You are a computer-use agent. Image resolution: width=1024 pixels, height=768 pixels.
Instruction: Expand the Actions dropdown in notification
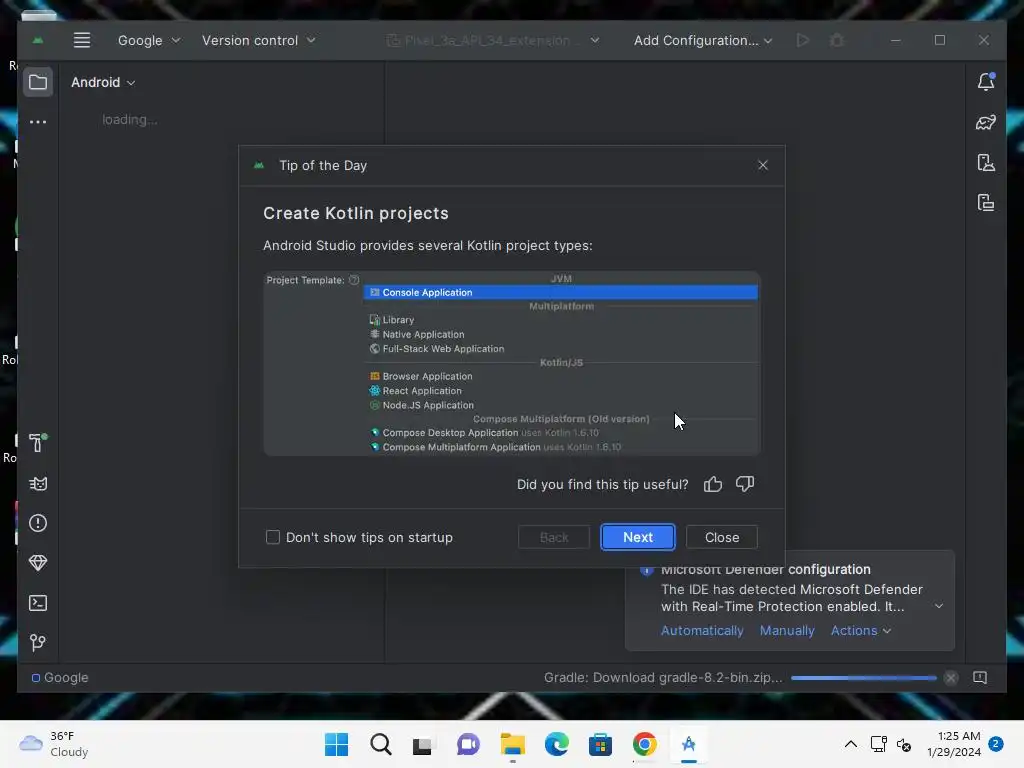tap(861, 631)
